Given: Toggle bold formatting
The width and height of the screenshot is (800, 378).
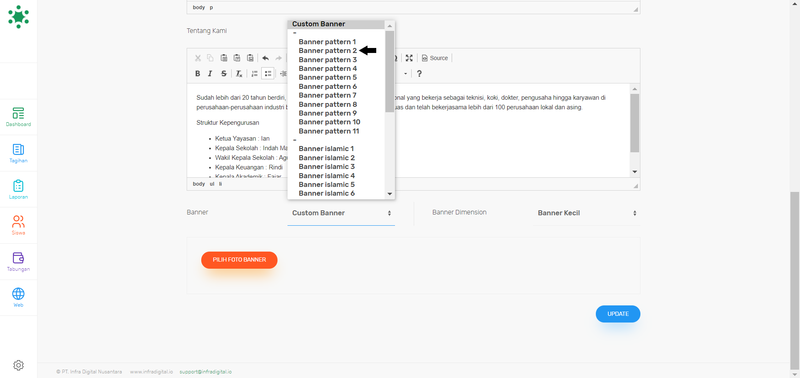Looking at the screenshot, I should tap(198, 73).
